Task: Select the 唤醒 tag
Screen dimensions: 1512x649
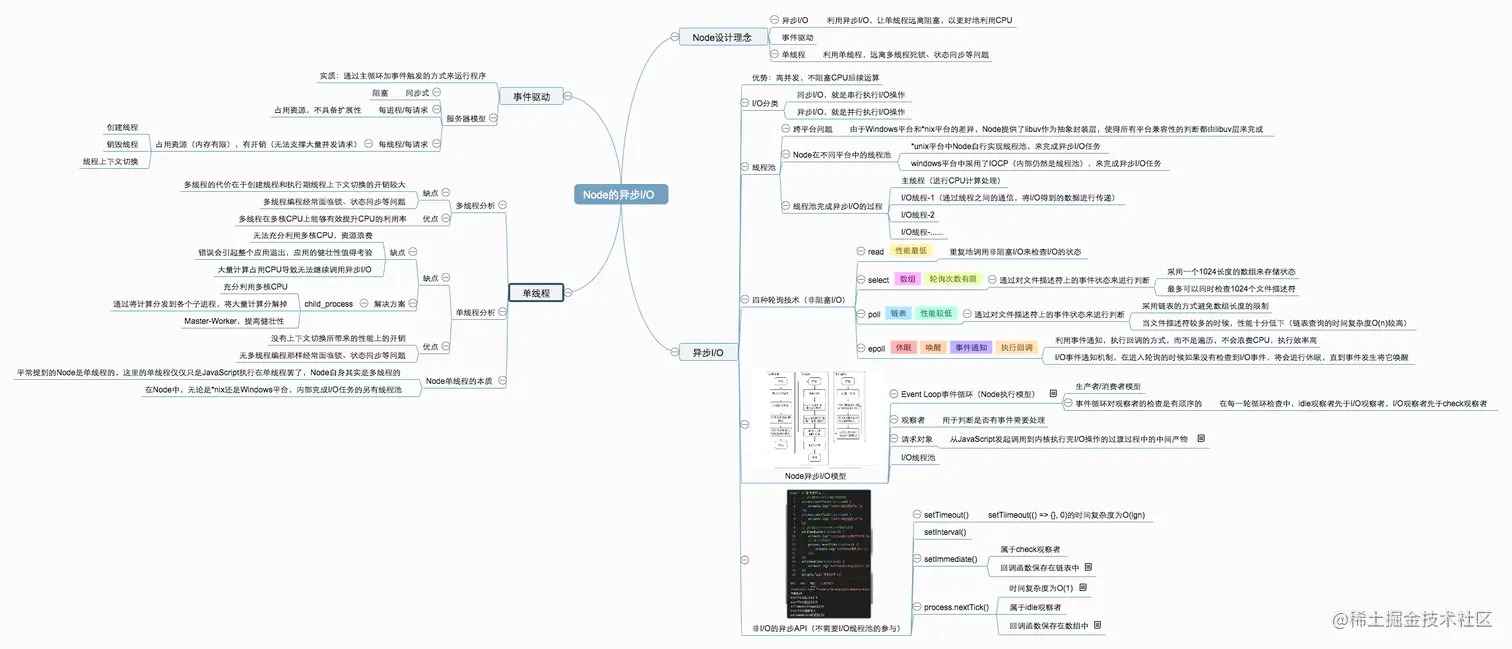Action: point(933,348)
